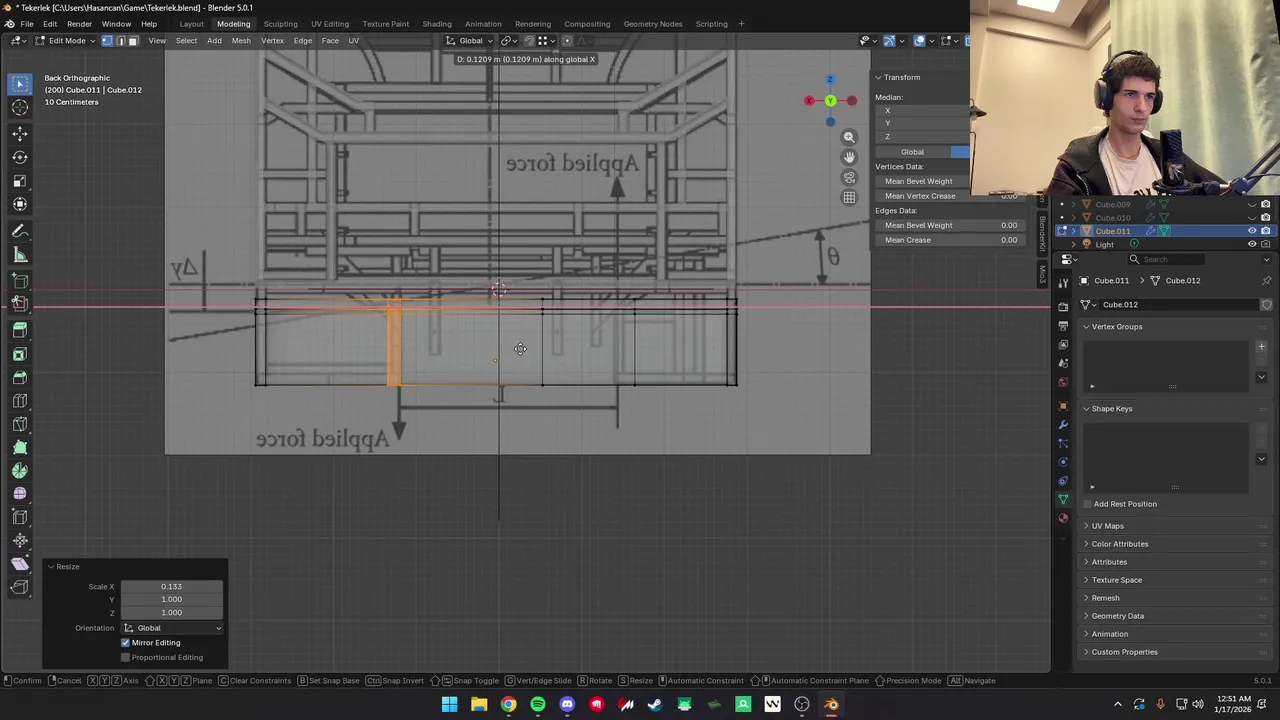The height and width of the screenshot is (720, 1280).
Task: Open the Vertex menu
Action: [x=272, y=41]
